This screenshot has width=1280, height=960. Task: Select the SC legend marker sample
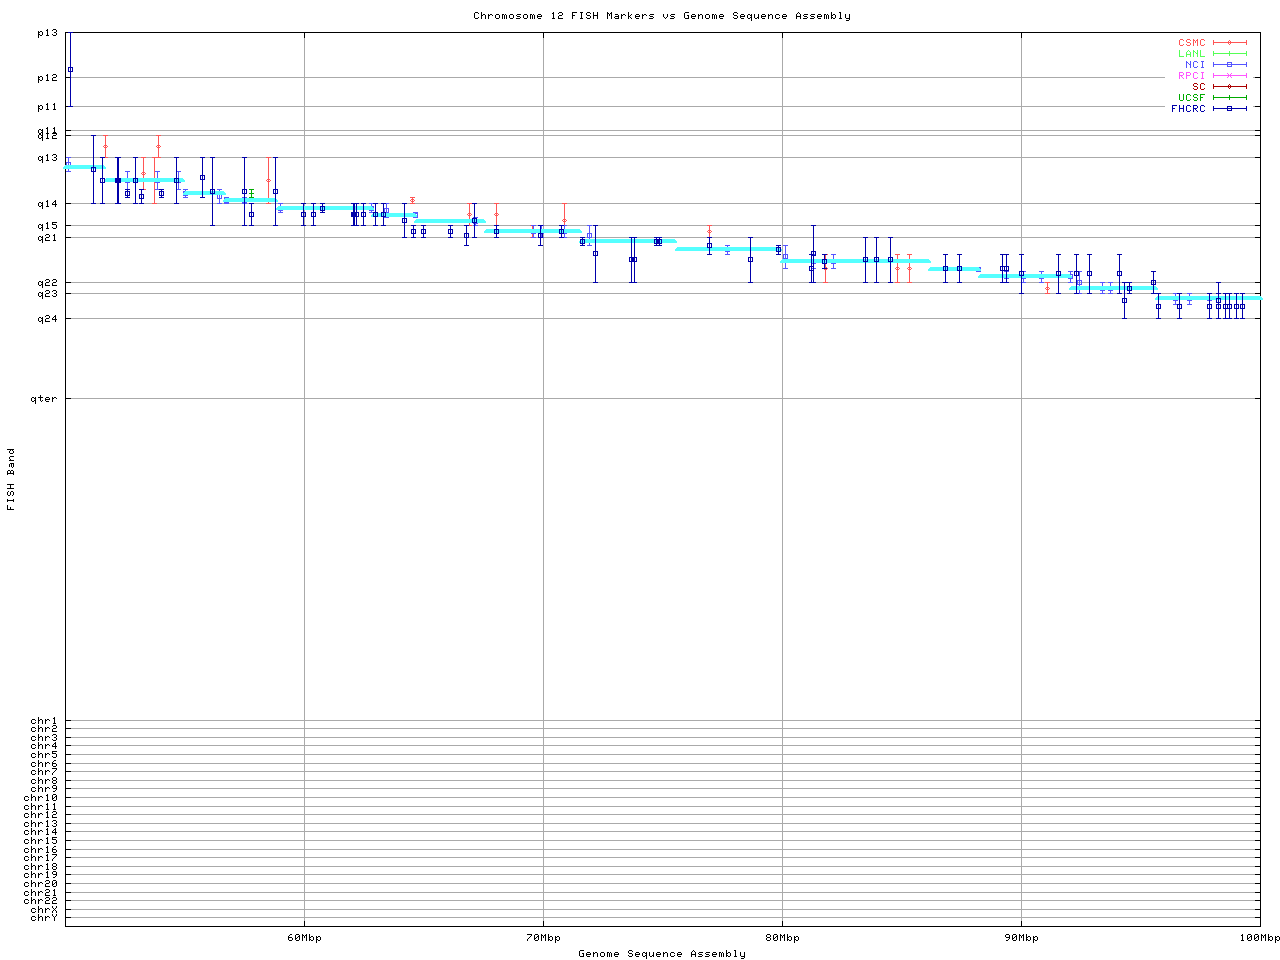(1229, 87)
